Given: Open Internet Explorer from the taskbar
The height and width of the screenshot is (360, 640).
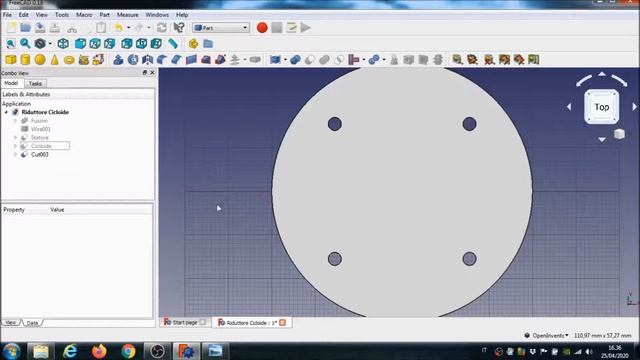Looking at the screenshot, I should click(70, 351).
